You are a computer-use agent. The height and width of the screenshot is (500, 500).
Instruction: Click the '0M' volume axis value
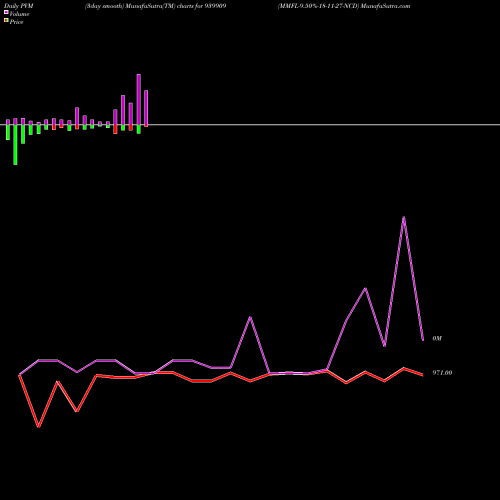tap(437, 338)
